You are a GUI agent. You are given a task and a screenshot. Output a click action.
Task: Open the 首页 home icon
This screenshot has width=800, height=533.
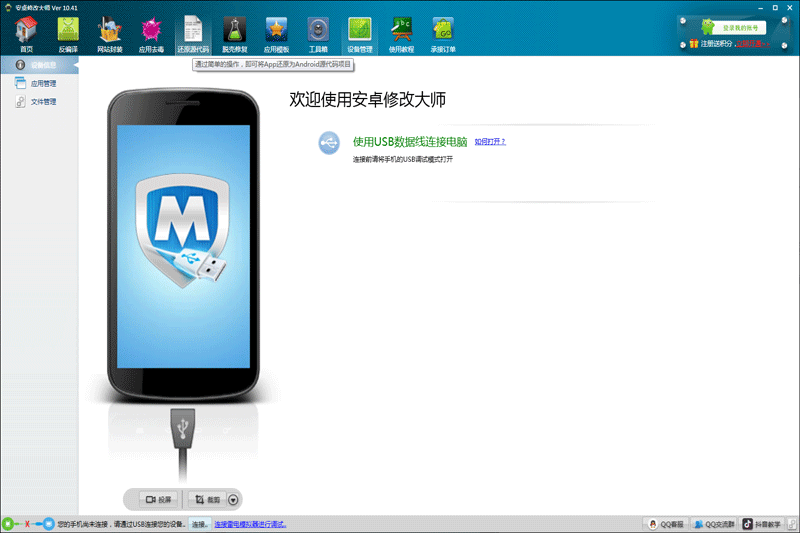(x=26, y=34)
